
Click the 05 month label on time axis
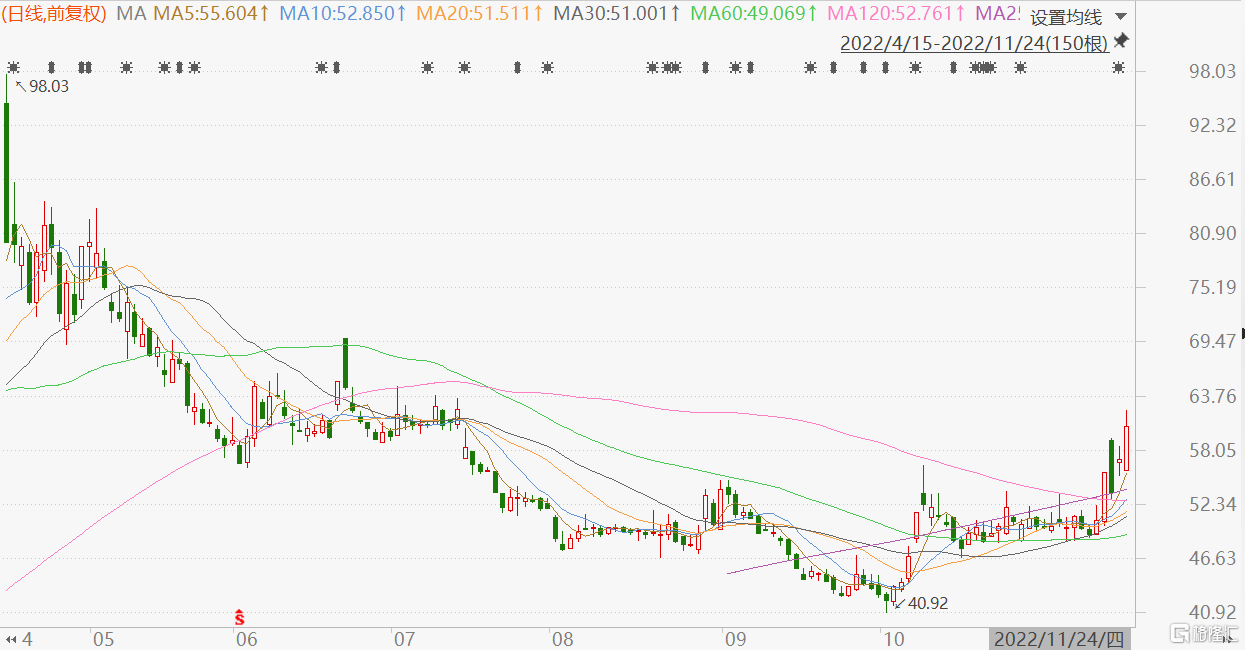104,638
